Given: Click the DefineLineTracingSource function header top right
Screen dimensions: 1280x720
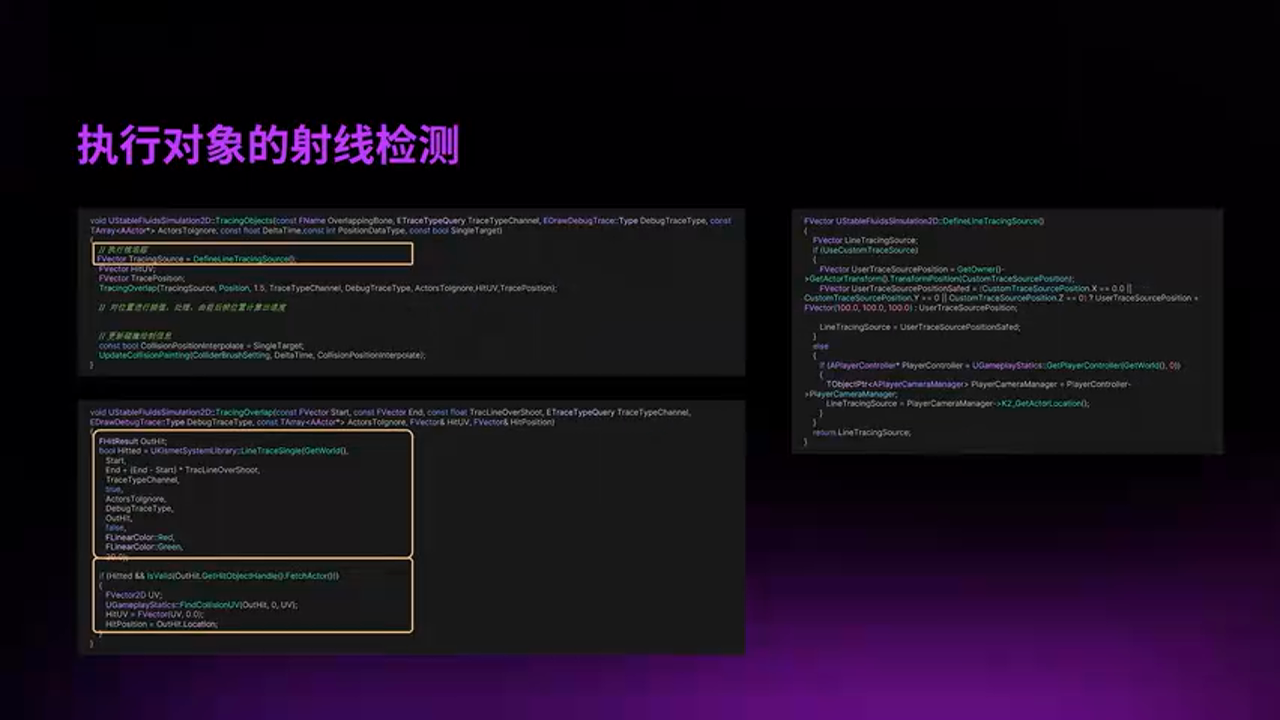Looking at the screenshot, I should [x=924, y=221].
